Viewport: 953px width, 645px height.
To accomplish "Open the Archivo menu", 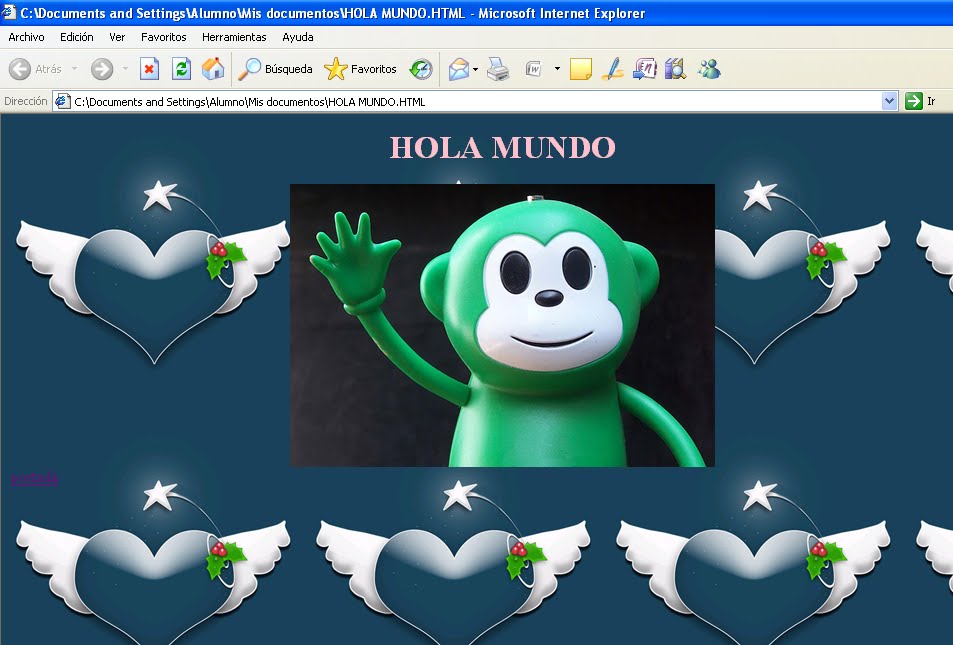I will [x=26, y=37].
